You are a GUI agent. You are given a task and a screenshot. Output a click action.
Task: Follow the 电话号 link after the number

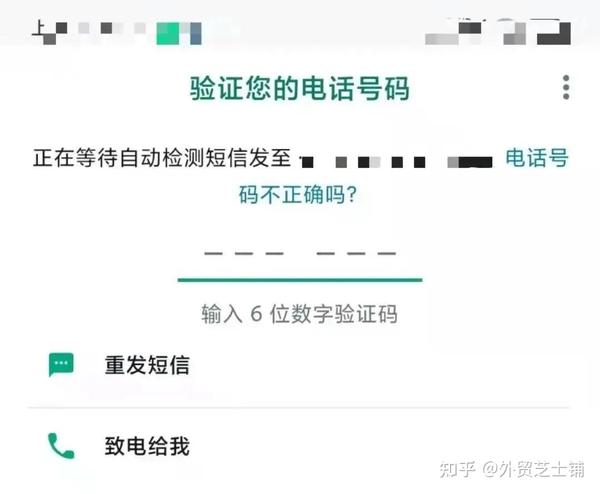[536, 158]
